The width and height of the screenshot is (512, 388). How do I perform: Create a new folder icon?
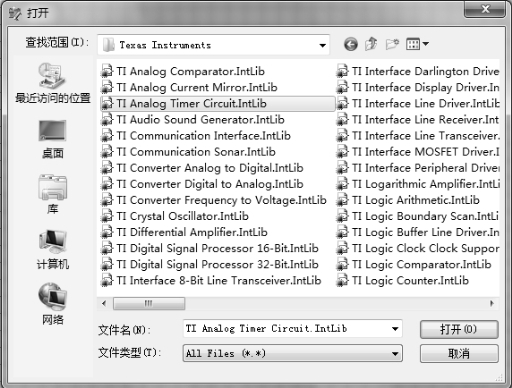pyautogui.click(x=392, y=44)
